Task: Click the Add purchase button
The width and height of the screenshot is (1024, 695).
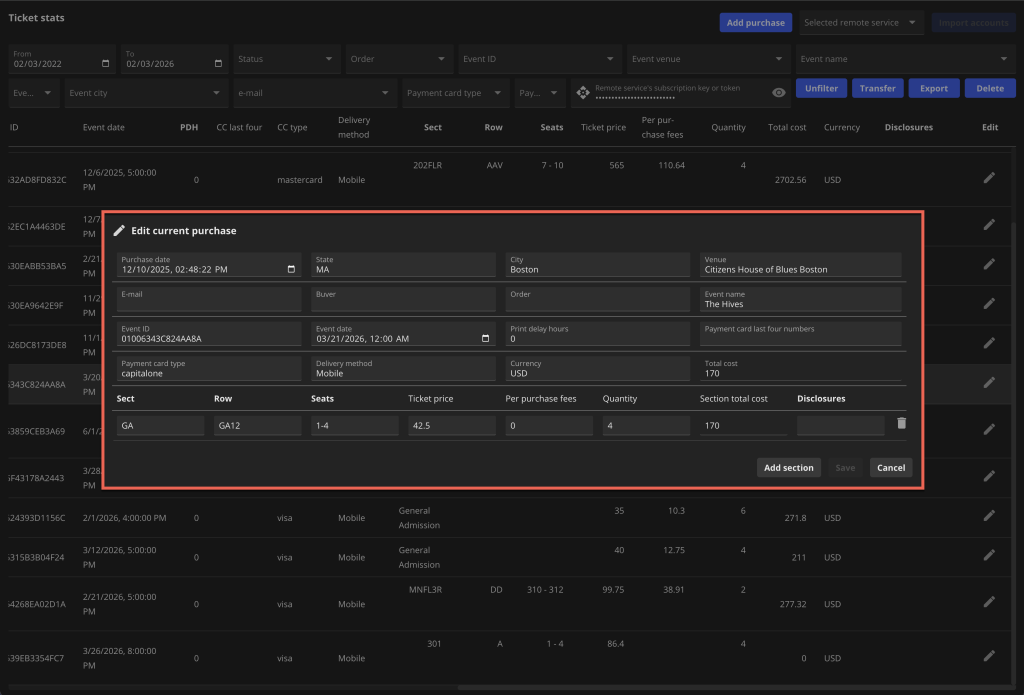Action: pyautogui.click(x=755, y=23)
